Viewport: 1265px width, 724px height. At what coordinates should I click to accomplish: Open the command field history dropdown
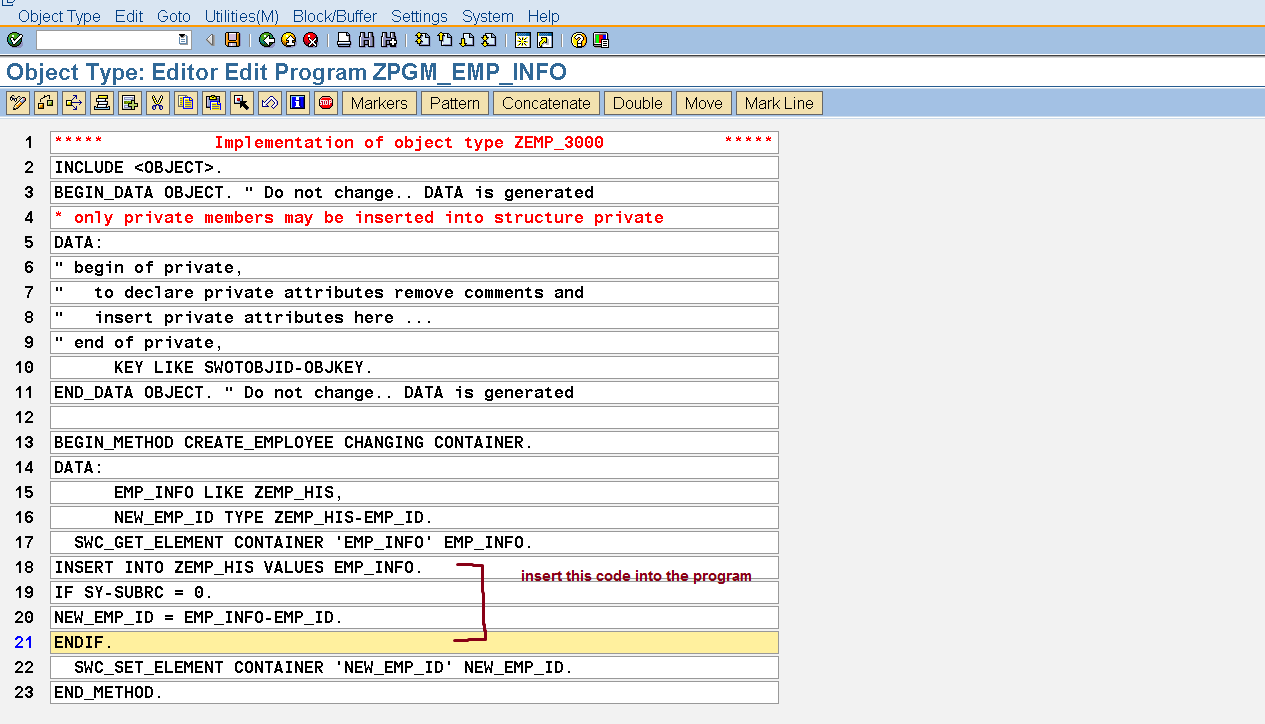pos(183,40)
